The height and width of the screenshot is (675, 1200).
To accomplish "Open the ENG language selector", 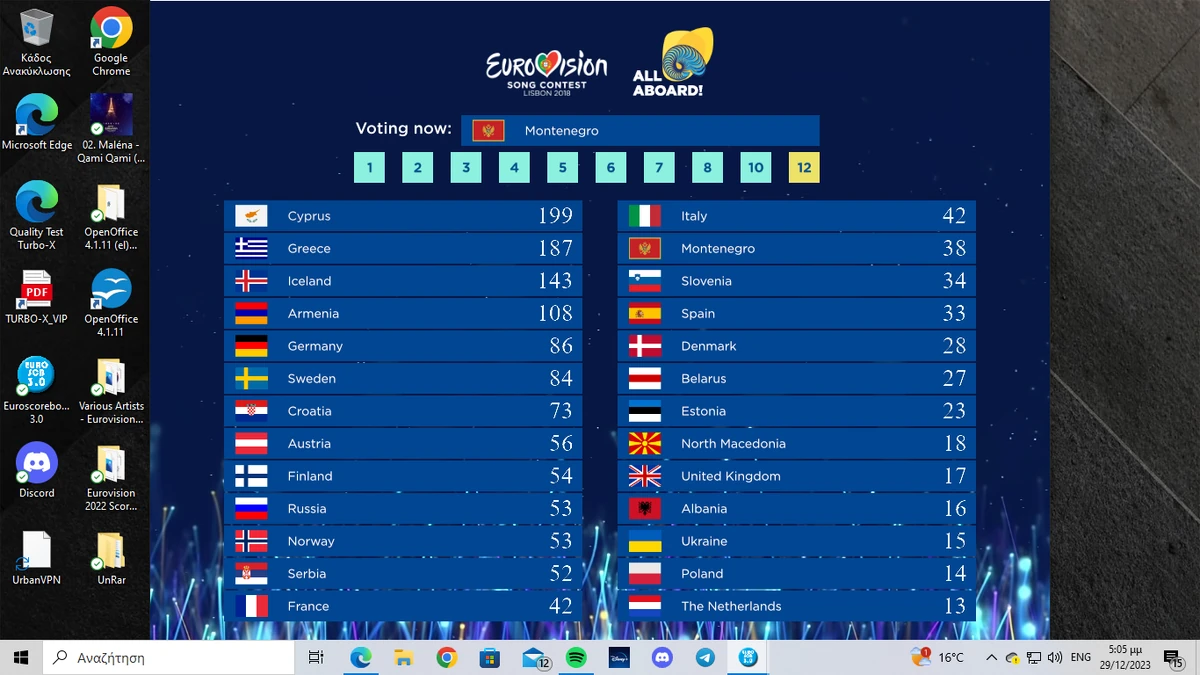I will coord(1080,657).
